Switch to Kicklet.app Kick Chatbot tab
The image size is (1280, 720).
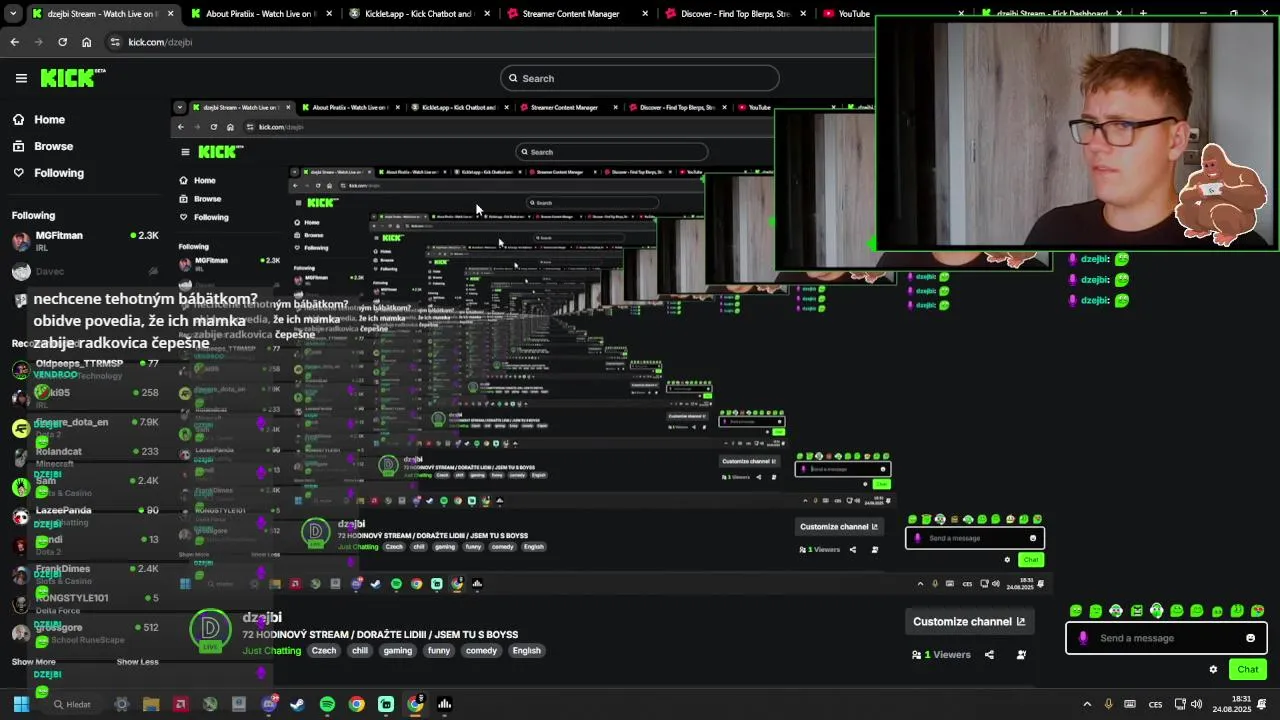tap(418, 14)
